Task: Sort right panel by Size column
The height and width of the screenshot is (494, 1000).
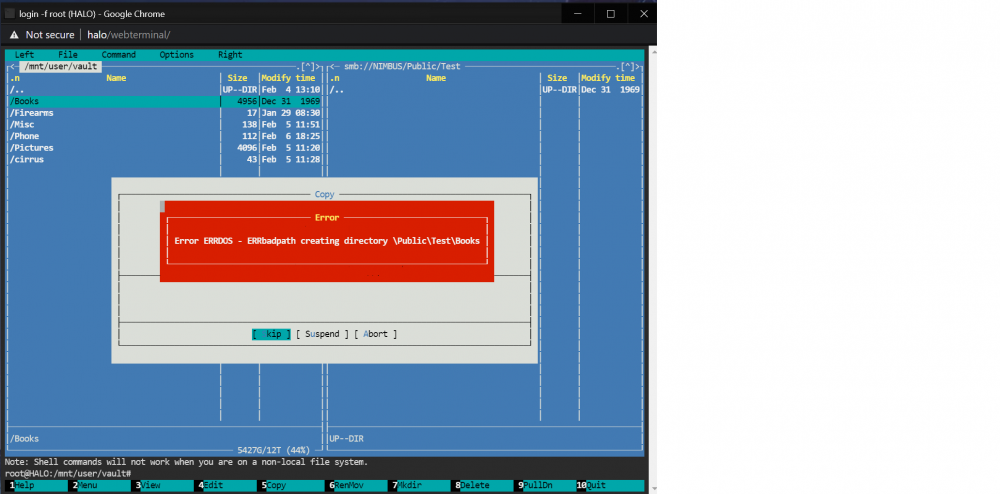Action: click(x=557, y=78)
